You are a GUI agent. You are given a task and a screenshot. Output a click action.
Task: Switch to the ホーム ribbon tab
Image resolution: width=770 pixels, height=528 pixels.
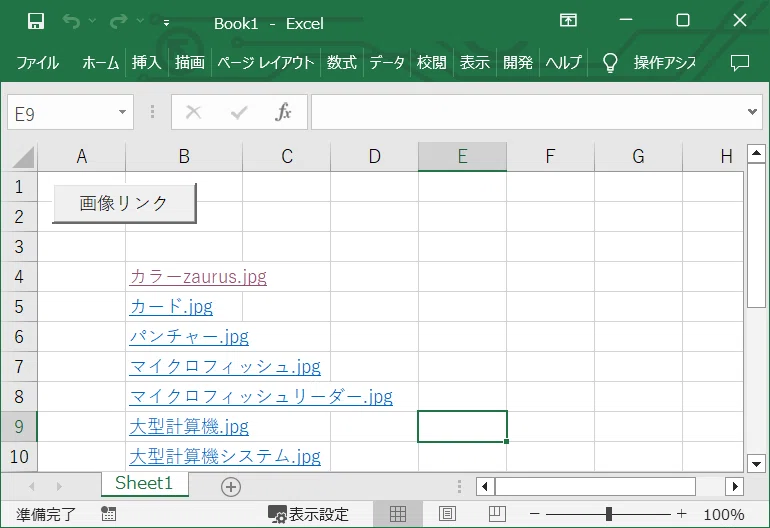coord(101,63)
